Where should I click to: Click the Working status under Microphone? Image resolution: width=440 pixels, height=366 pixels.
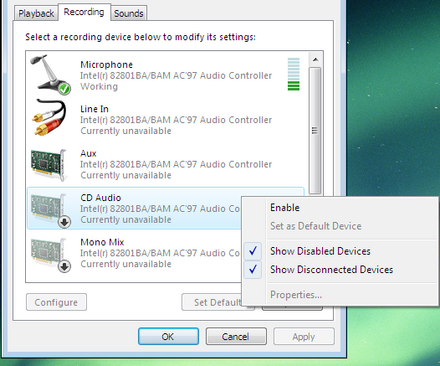click(99, 87)
